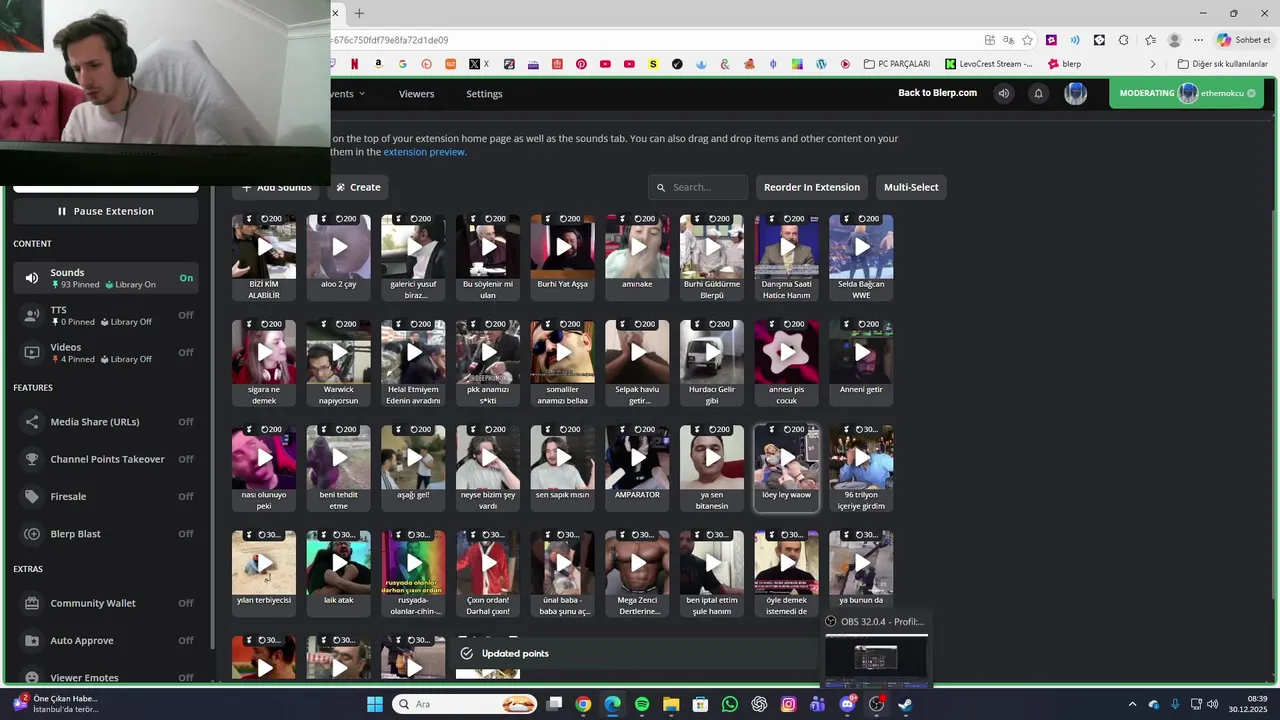This screenshot has height=720, width=1280.
Task: Click the Add Sounds button
Action: [276, 187]
